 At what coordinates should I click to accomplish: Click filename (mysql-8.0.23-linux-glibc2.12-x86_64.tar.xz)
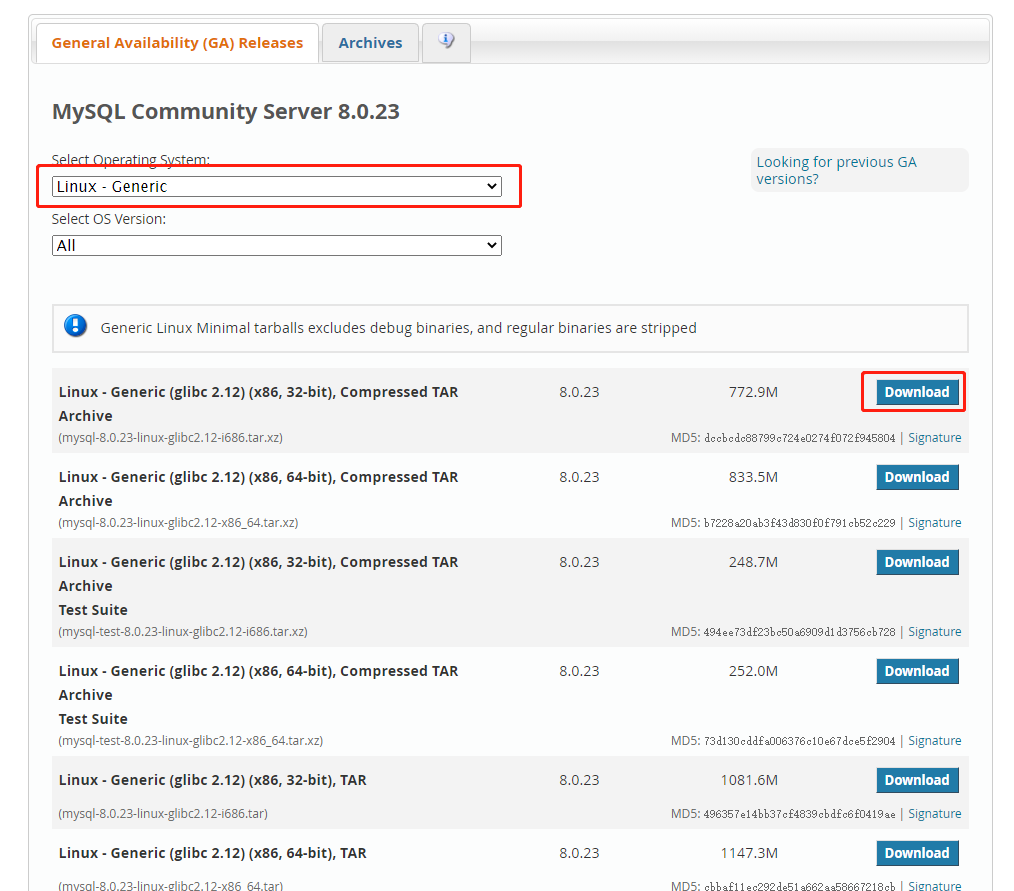pos(178,522)
